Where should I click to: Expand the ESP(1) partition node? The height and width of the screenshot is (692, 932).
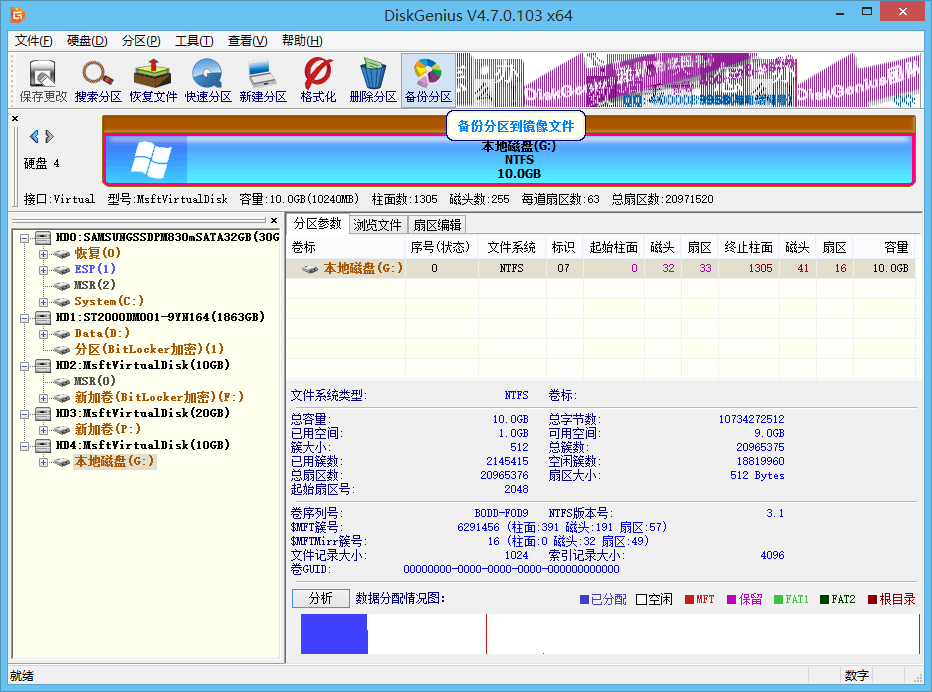click(x=43, y=270)
